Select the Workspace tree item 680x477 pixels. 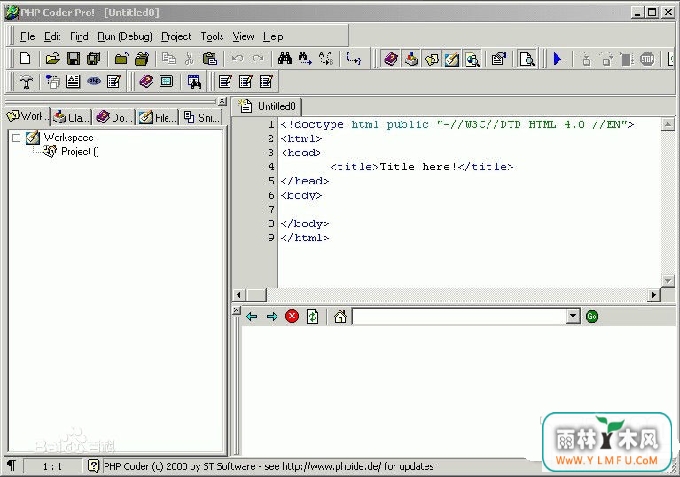(69, 137)
